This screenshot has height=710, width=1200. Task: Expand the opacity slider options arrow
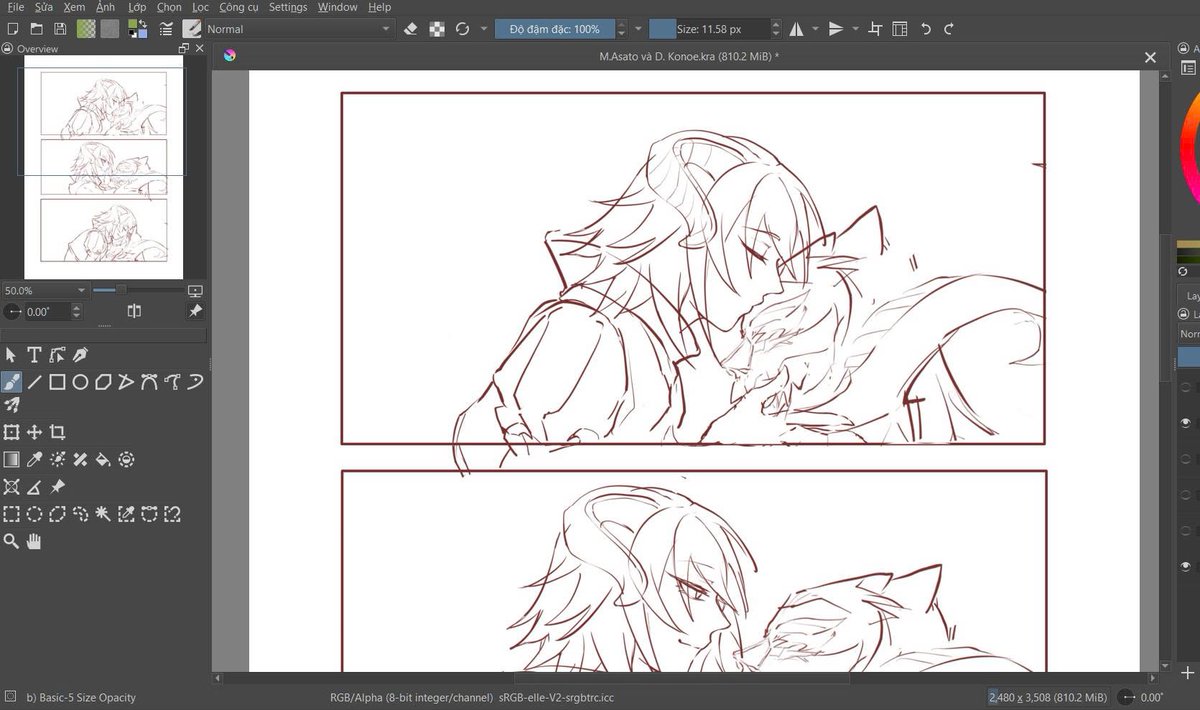pos(638,29)
